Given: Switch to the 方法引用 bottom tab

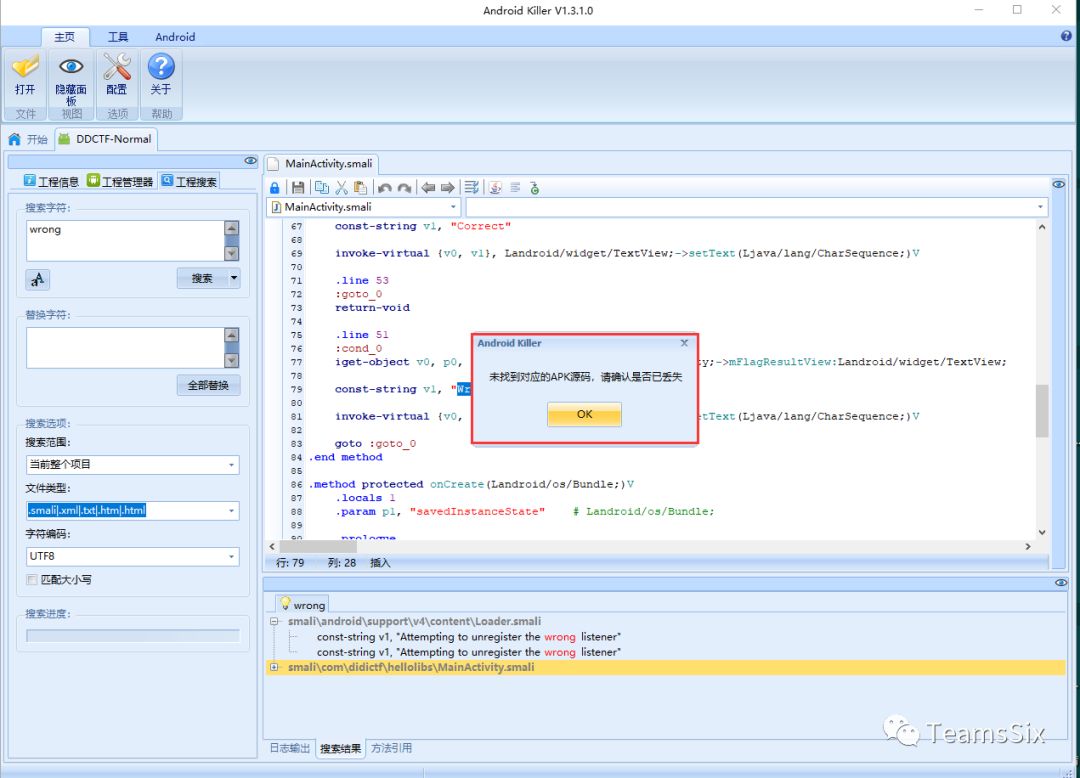Looking at the screenshot, I should (391, 748).
